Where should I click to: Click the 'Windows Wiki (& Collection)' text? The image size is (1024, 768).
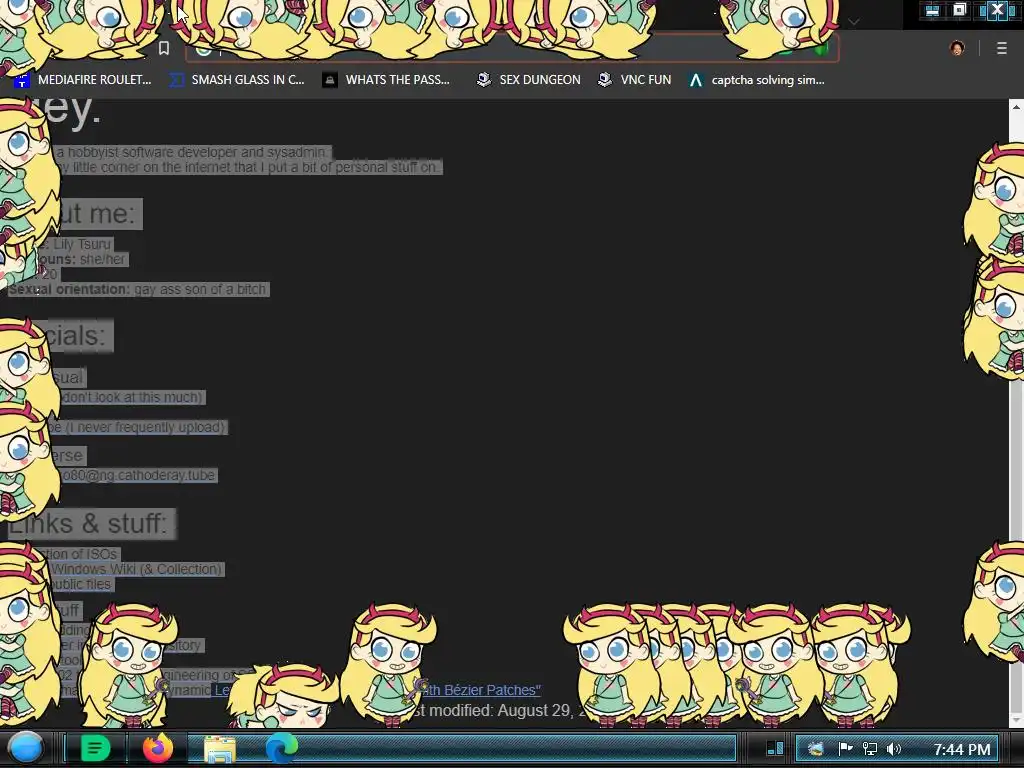pos(136,569)
